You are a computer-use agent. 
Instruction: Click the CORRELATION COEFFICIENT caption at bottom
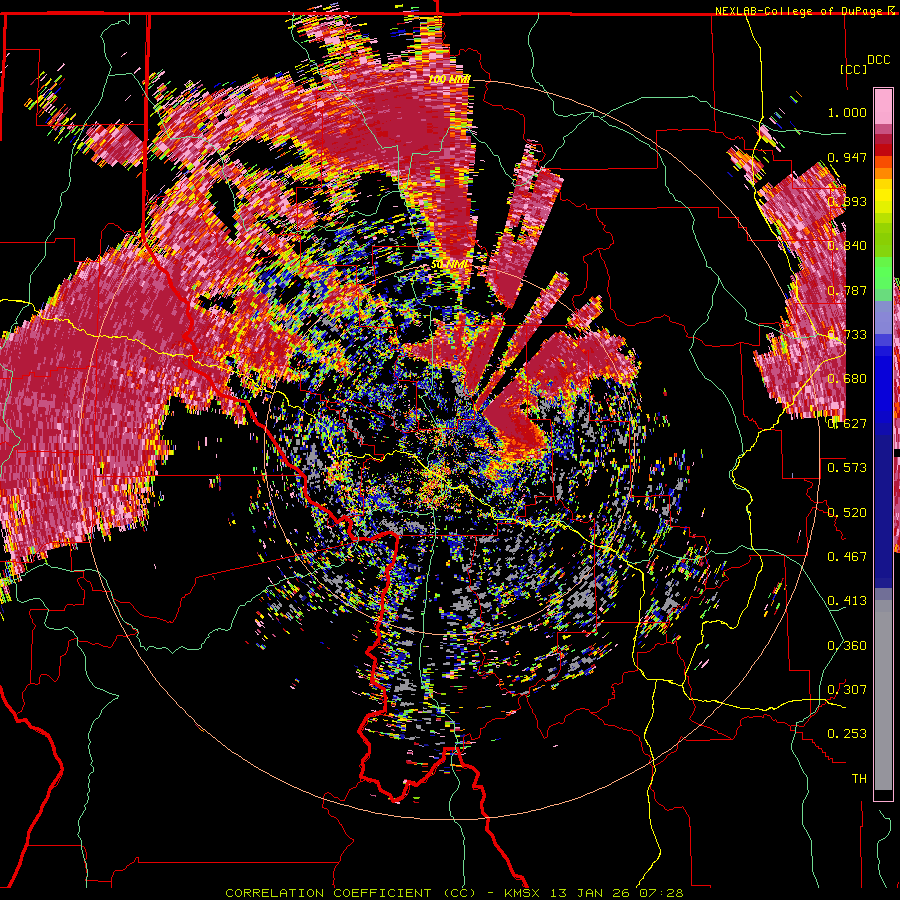pyautogui.click(x=454, y=893)
